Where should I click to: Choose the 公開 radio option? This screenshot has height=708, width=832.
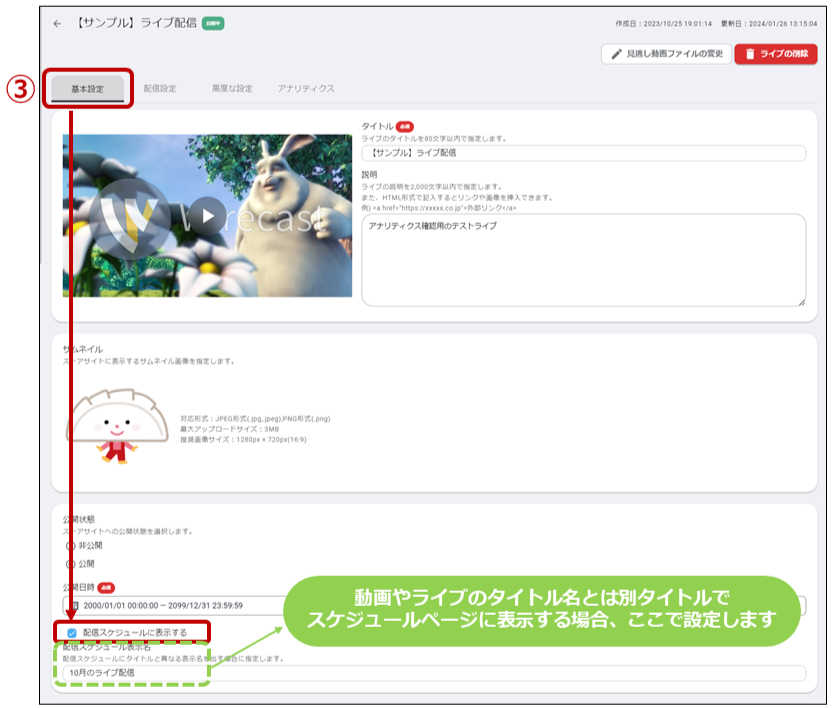pyautogui.click(x=70, y=564)
